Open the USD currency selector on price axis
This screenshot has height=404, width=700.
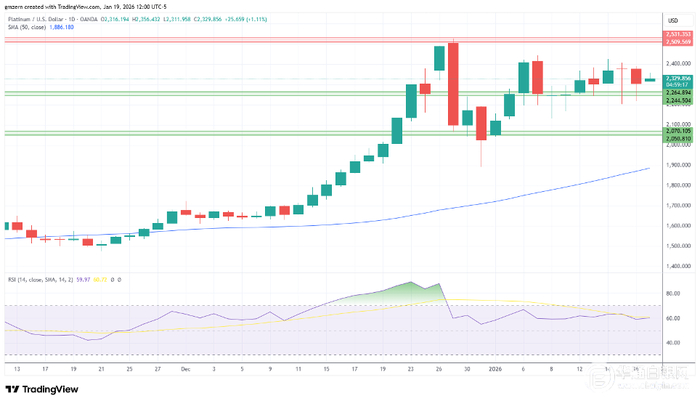pos(673,21)
